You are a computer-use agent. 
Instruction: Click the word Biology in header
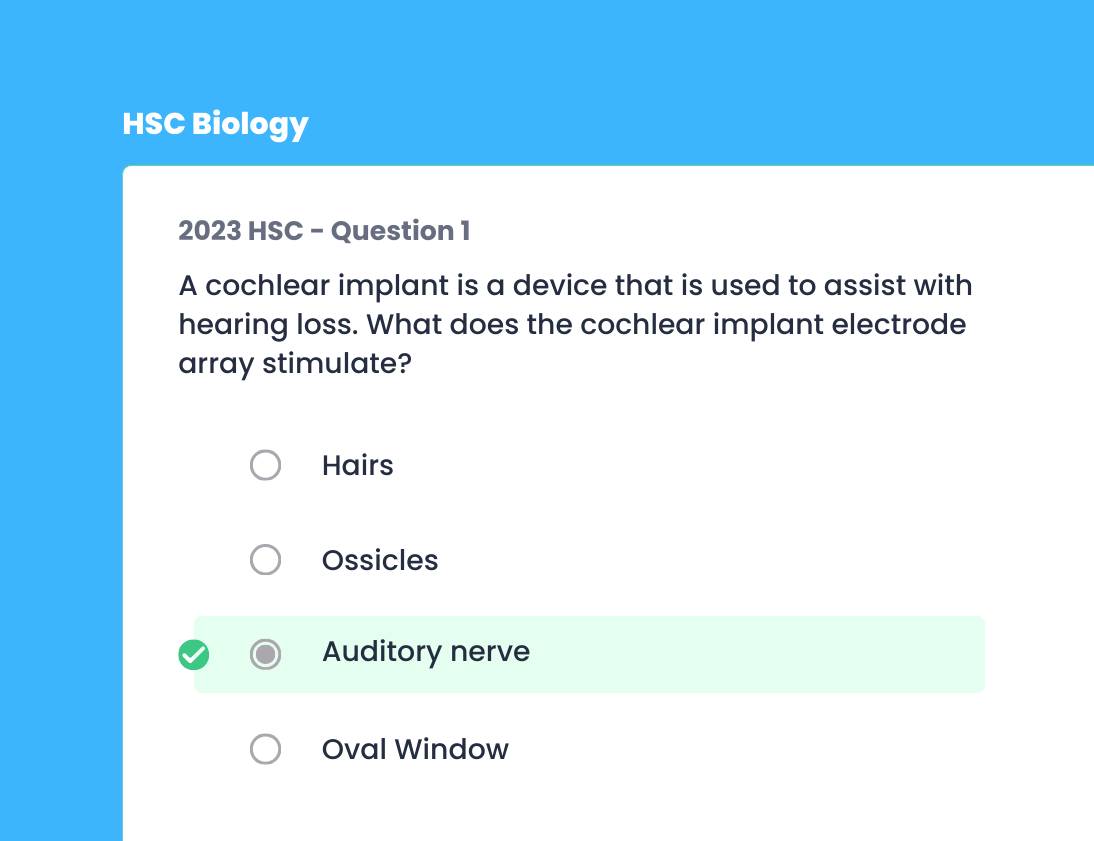click(x=250, y=124)
